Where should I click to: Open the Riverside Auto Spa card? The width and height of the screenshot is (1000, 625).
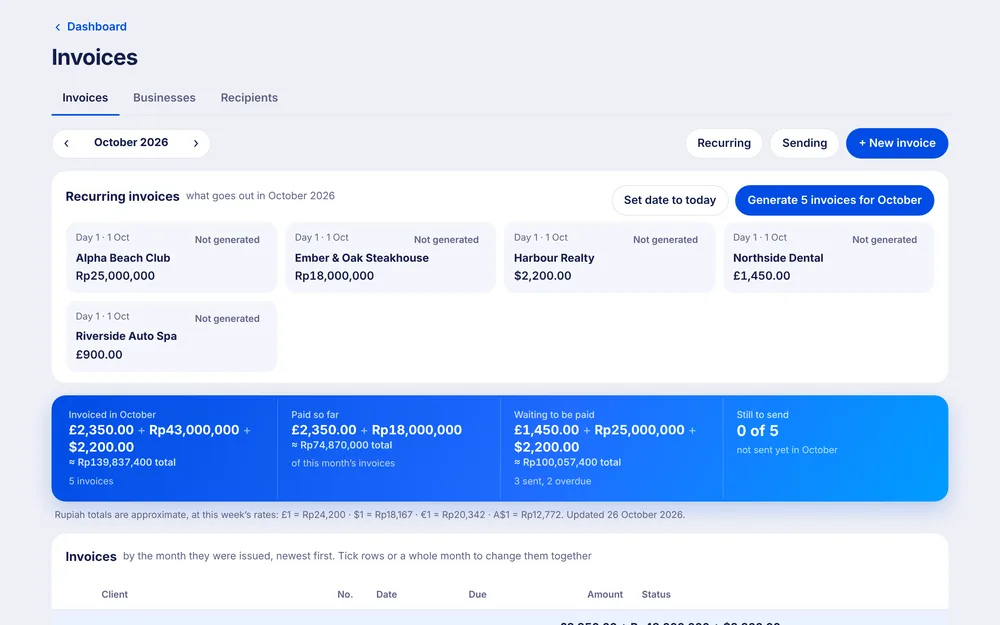[172, 336]
